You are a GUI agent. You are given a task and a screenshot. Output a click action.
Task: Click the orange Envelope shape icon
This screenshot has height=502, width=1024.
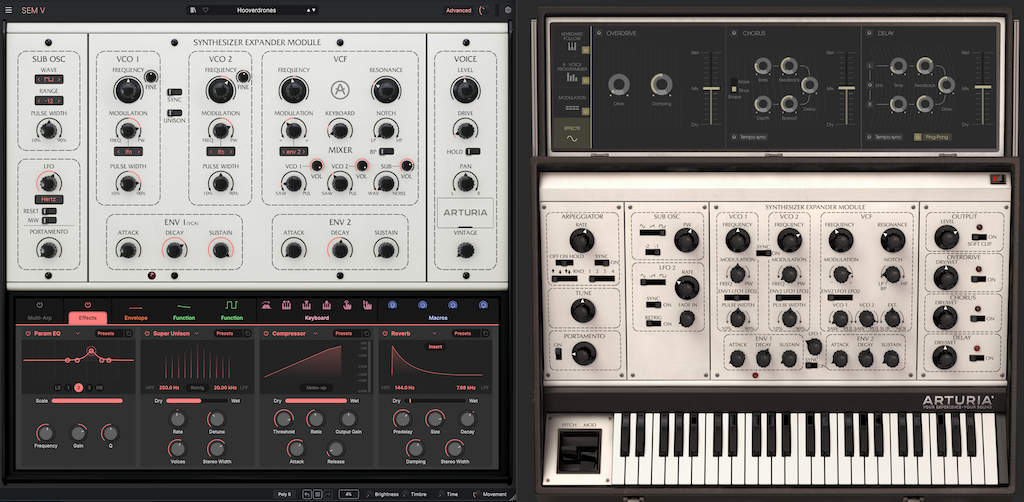[136, 306]
